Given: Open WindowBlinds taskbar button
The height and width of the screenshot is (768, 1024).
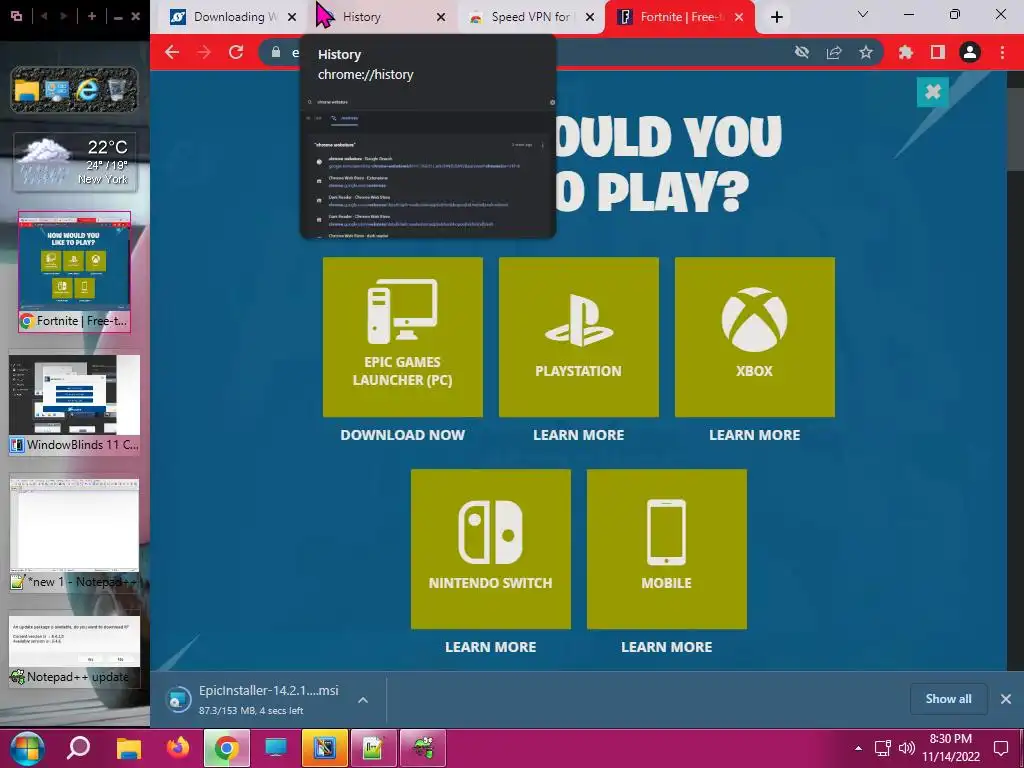Looking at the screenshot, I should point(325,748).
